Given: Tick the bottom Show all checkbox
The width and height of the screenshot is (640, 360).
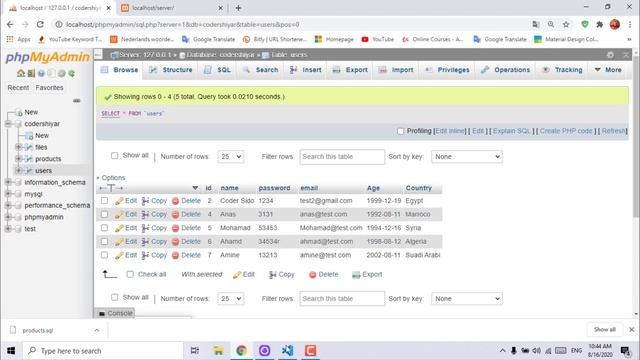Looking at the screenshot, I should pyautogui.click(x=114, y=297).
